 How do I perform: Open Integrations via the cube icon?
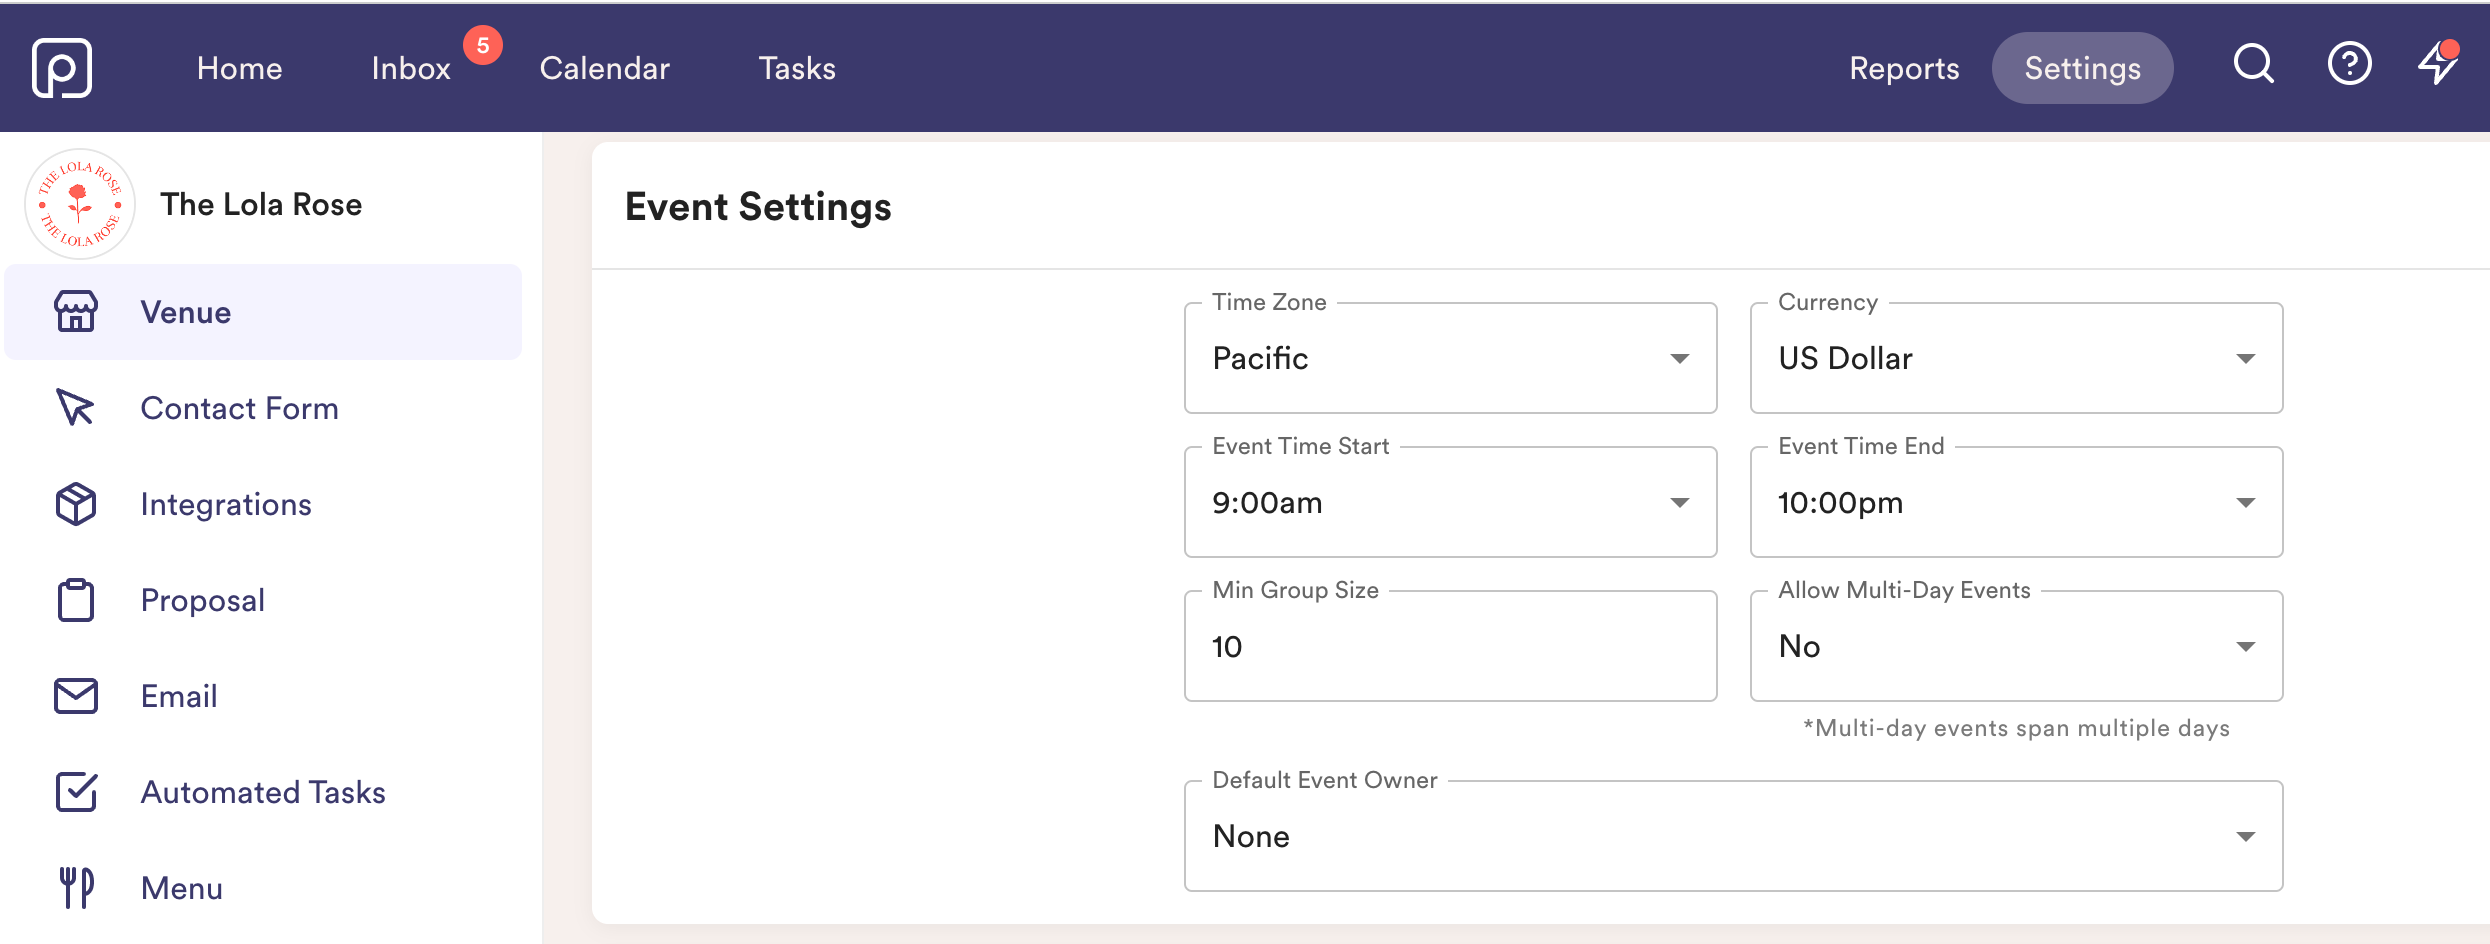76,504
